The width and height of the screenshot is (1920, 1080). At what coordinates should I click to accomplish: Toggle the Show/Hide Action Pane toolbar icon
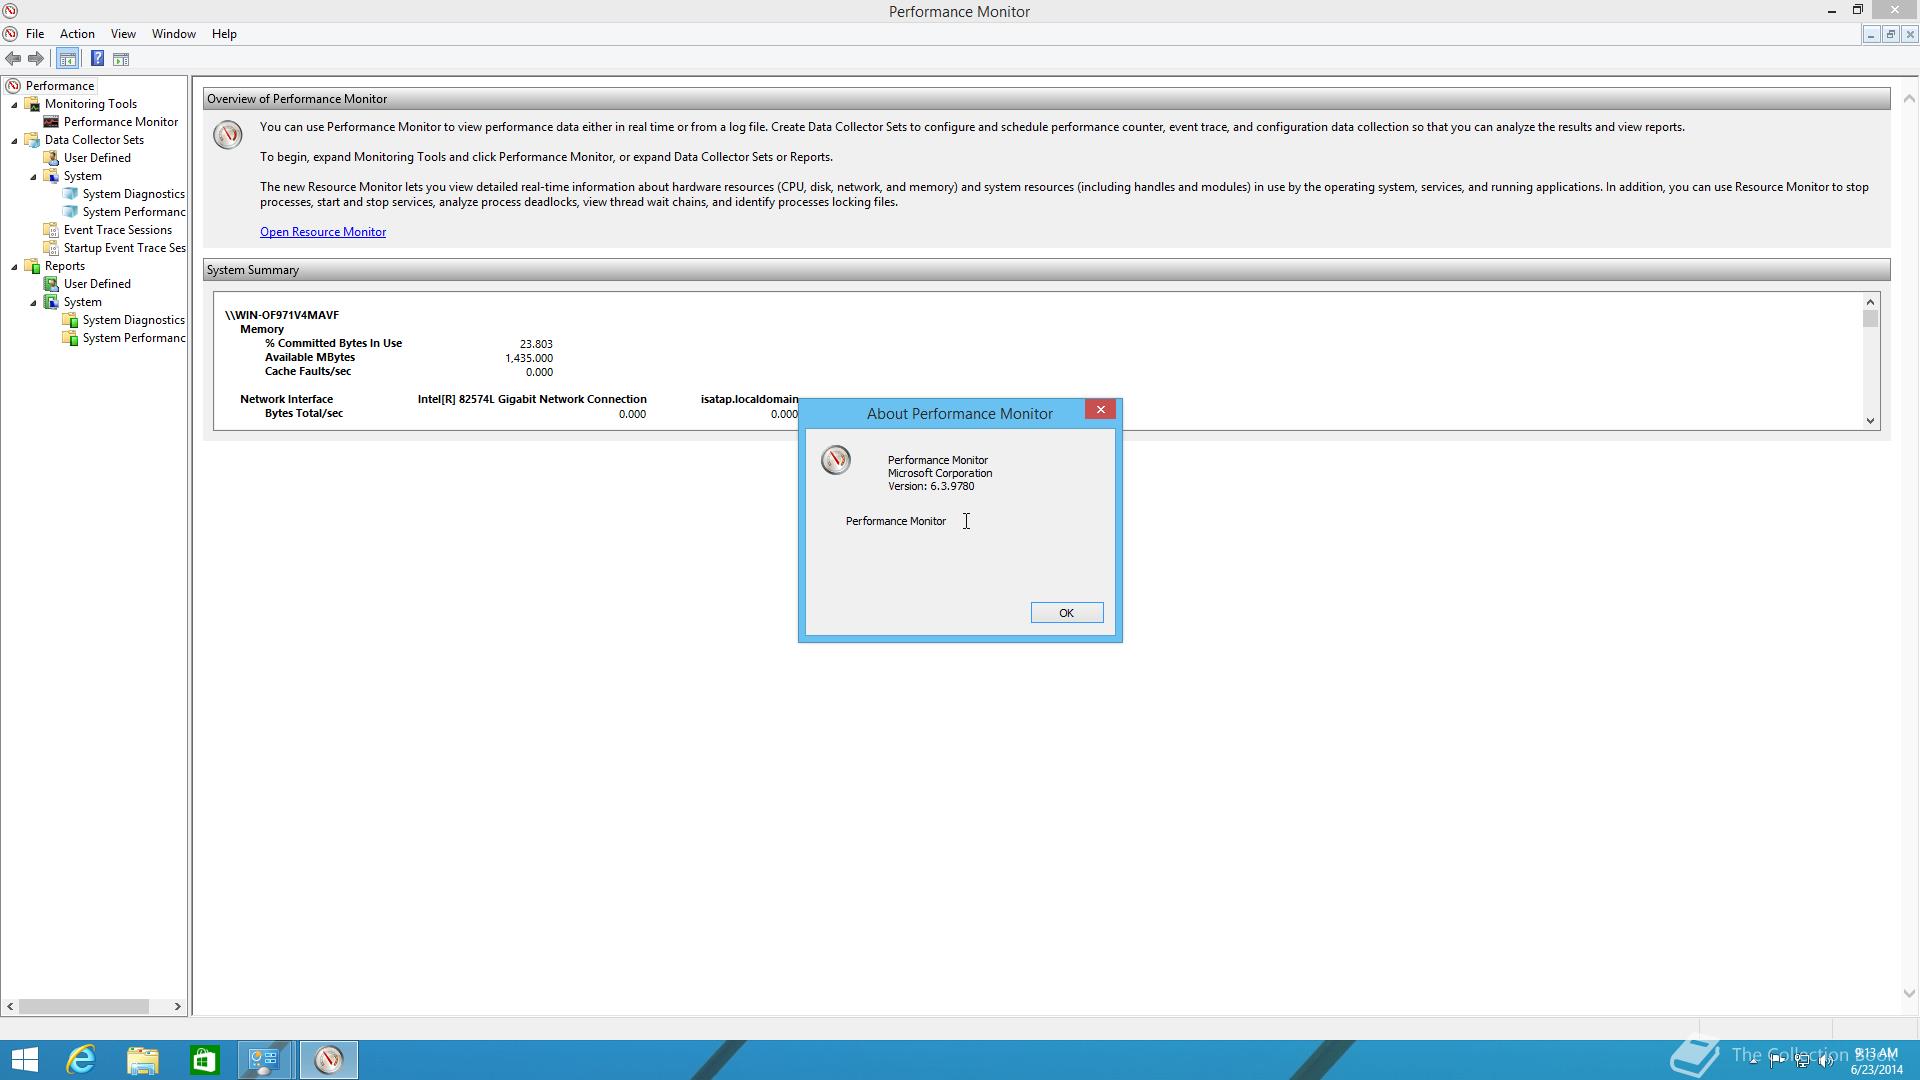(x=121, y=59)
